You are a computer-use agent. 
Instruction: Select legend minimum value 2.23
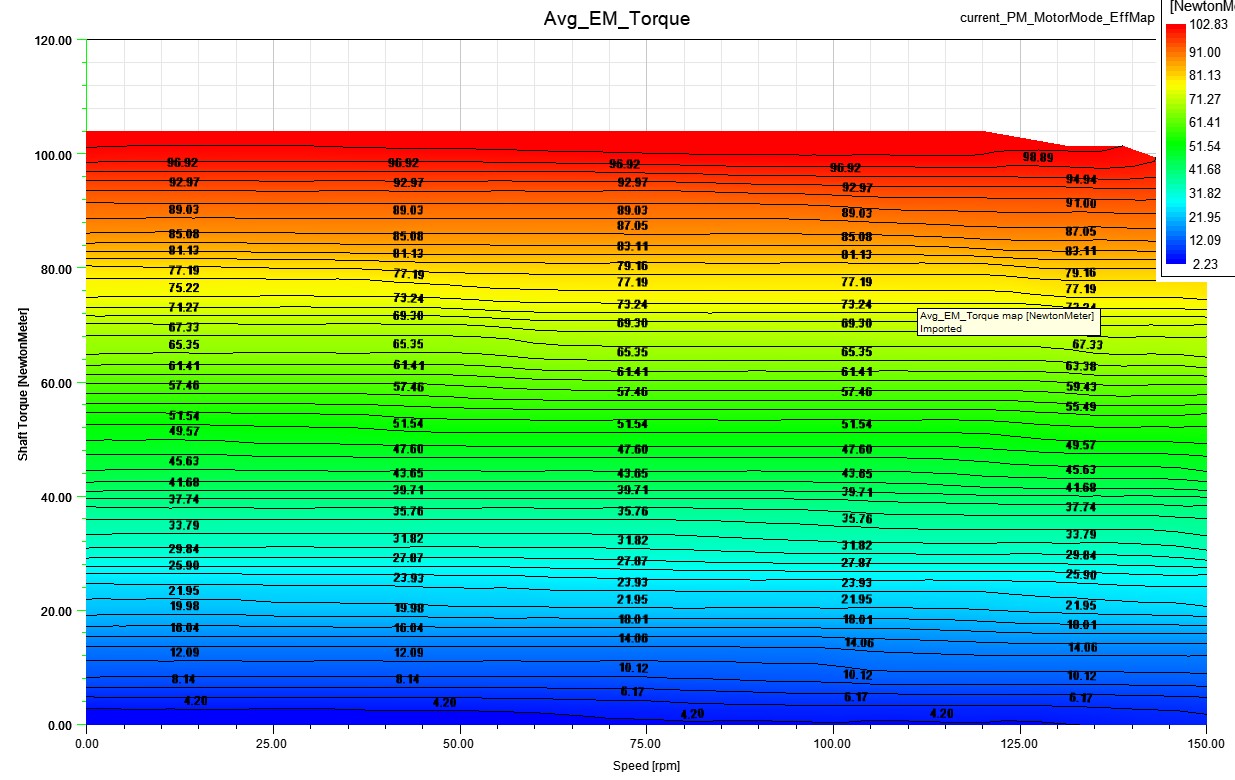1205,264
